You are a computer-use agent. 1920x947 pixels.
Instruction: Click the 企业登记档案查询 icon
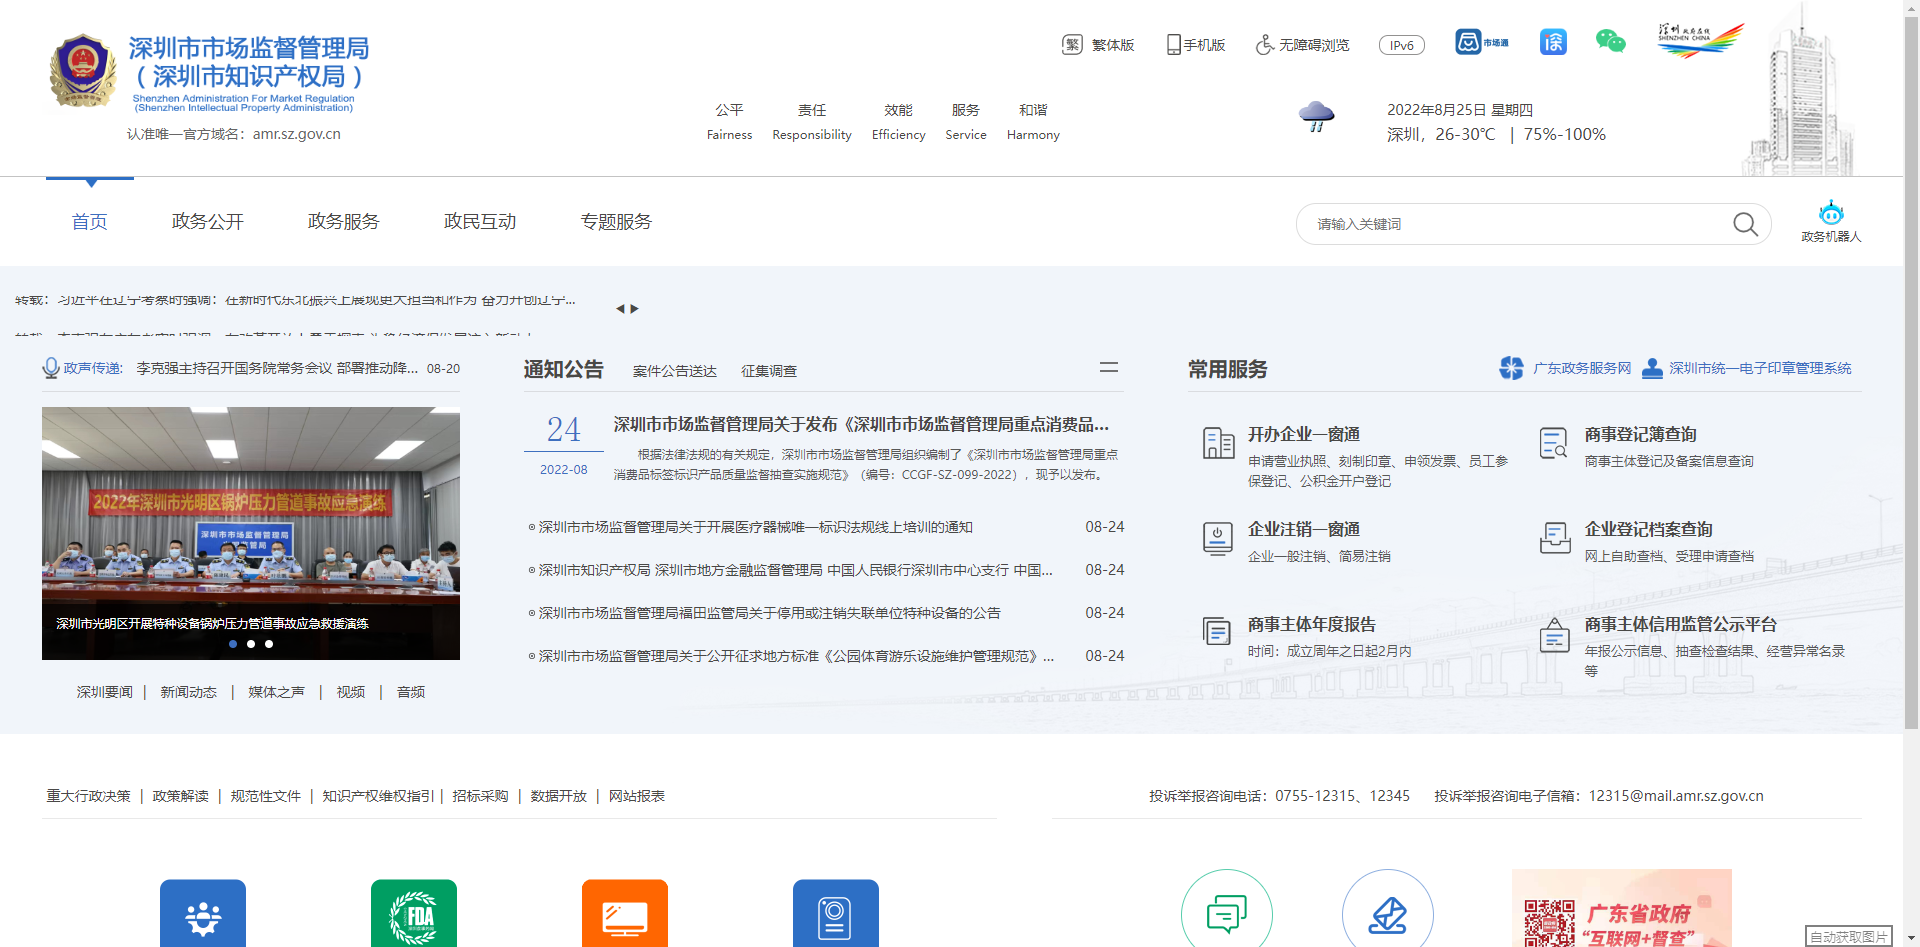tap(1555, 537)
